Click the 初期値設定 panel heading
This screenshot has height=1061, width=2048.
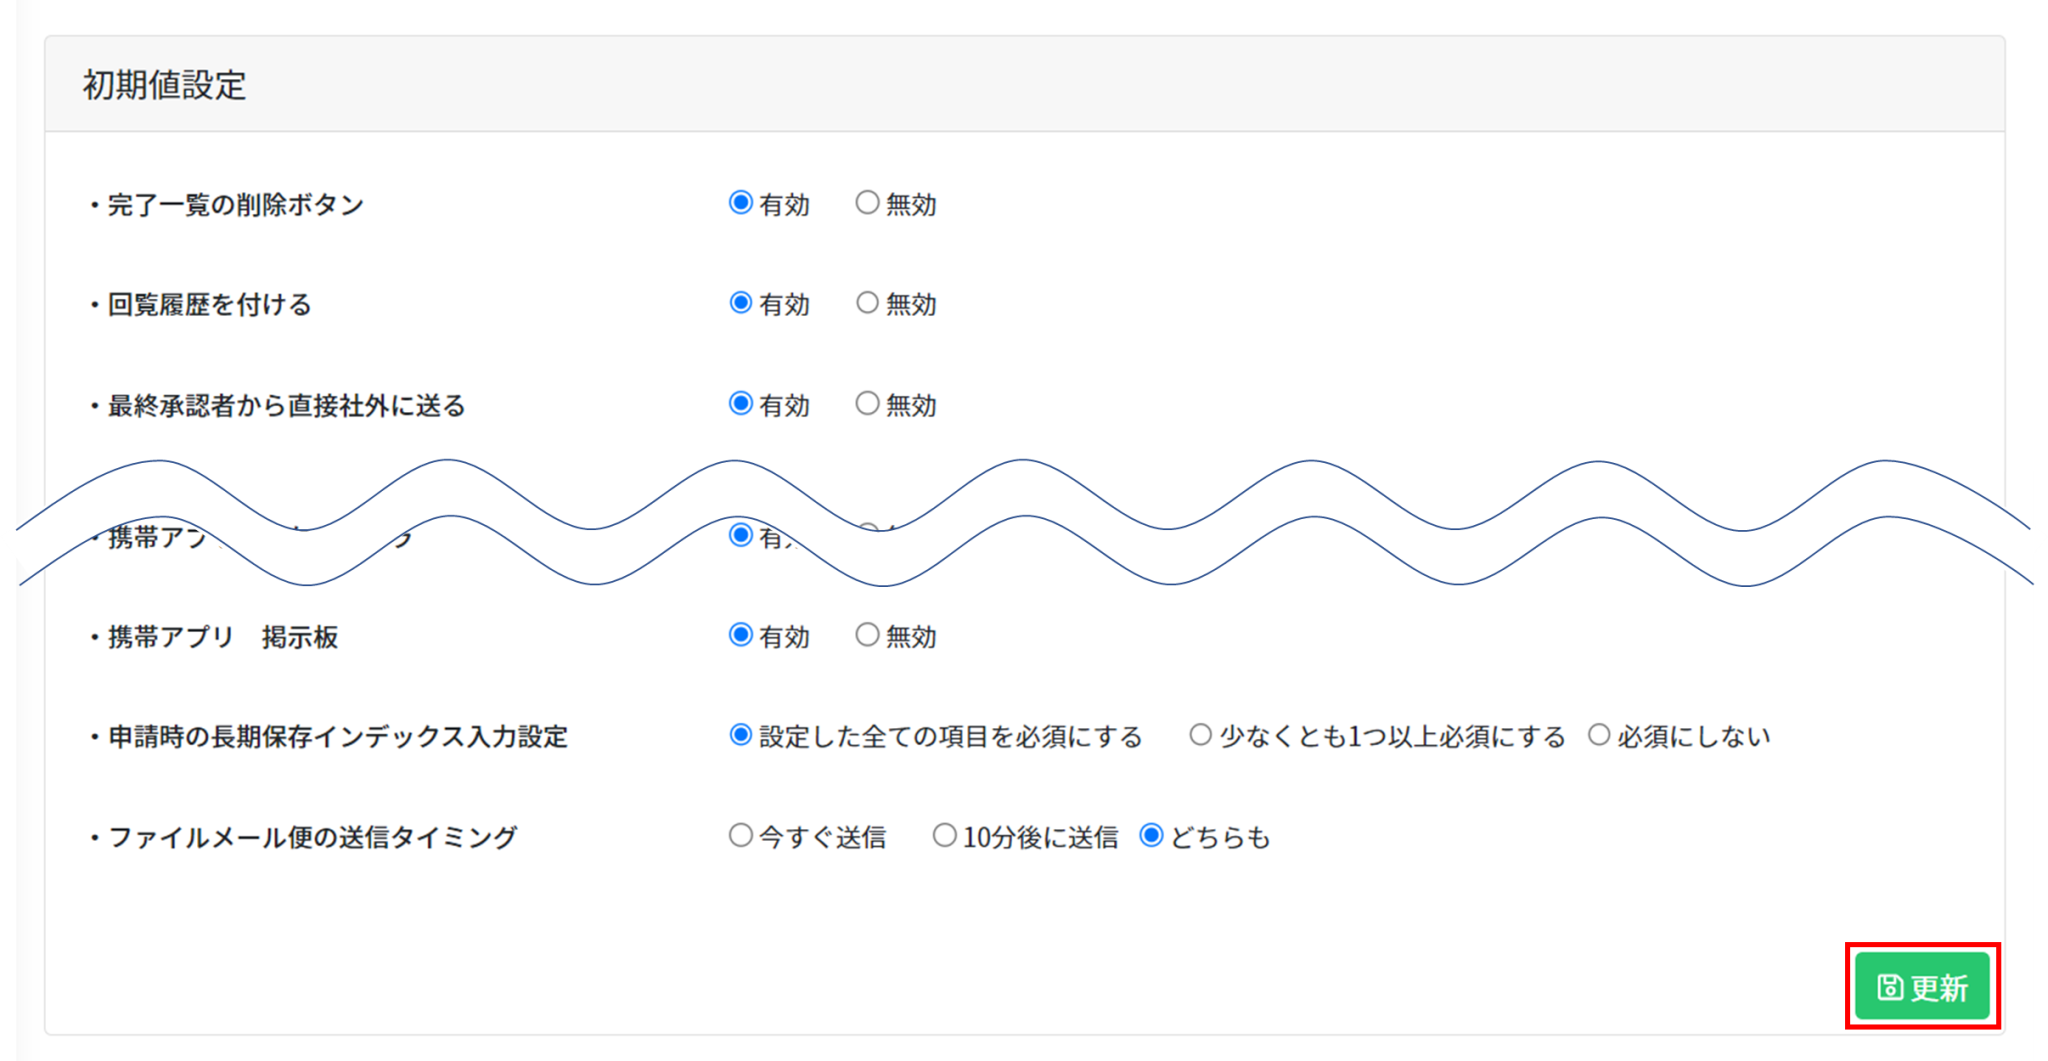164,85
